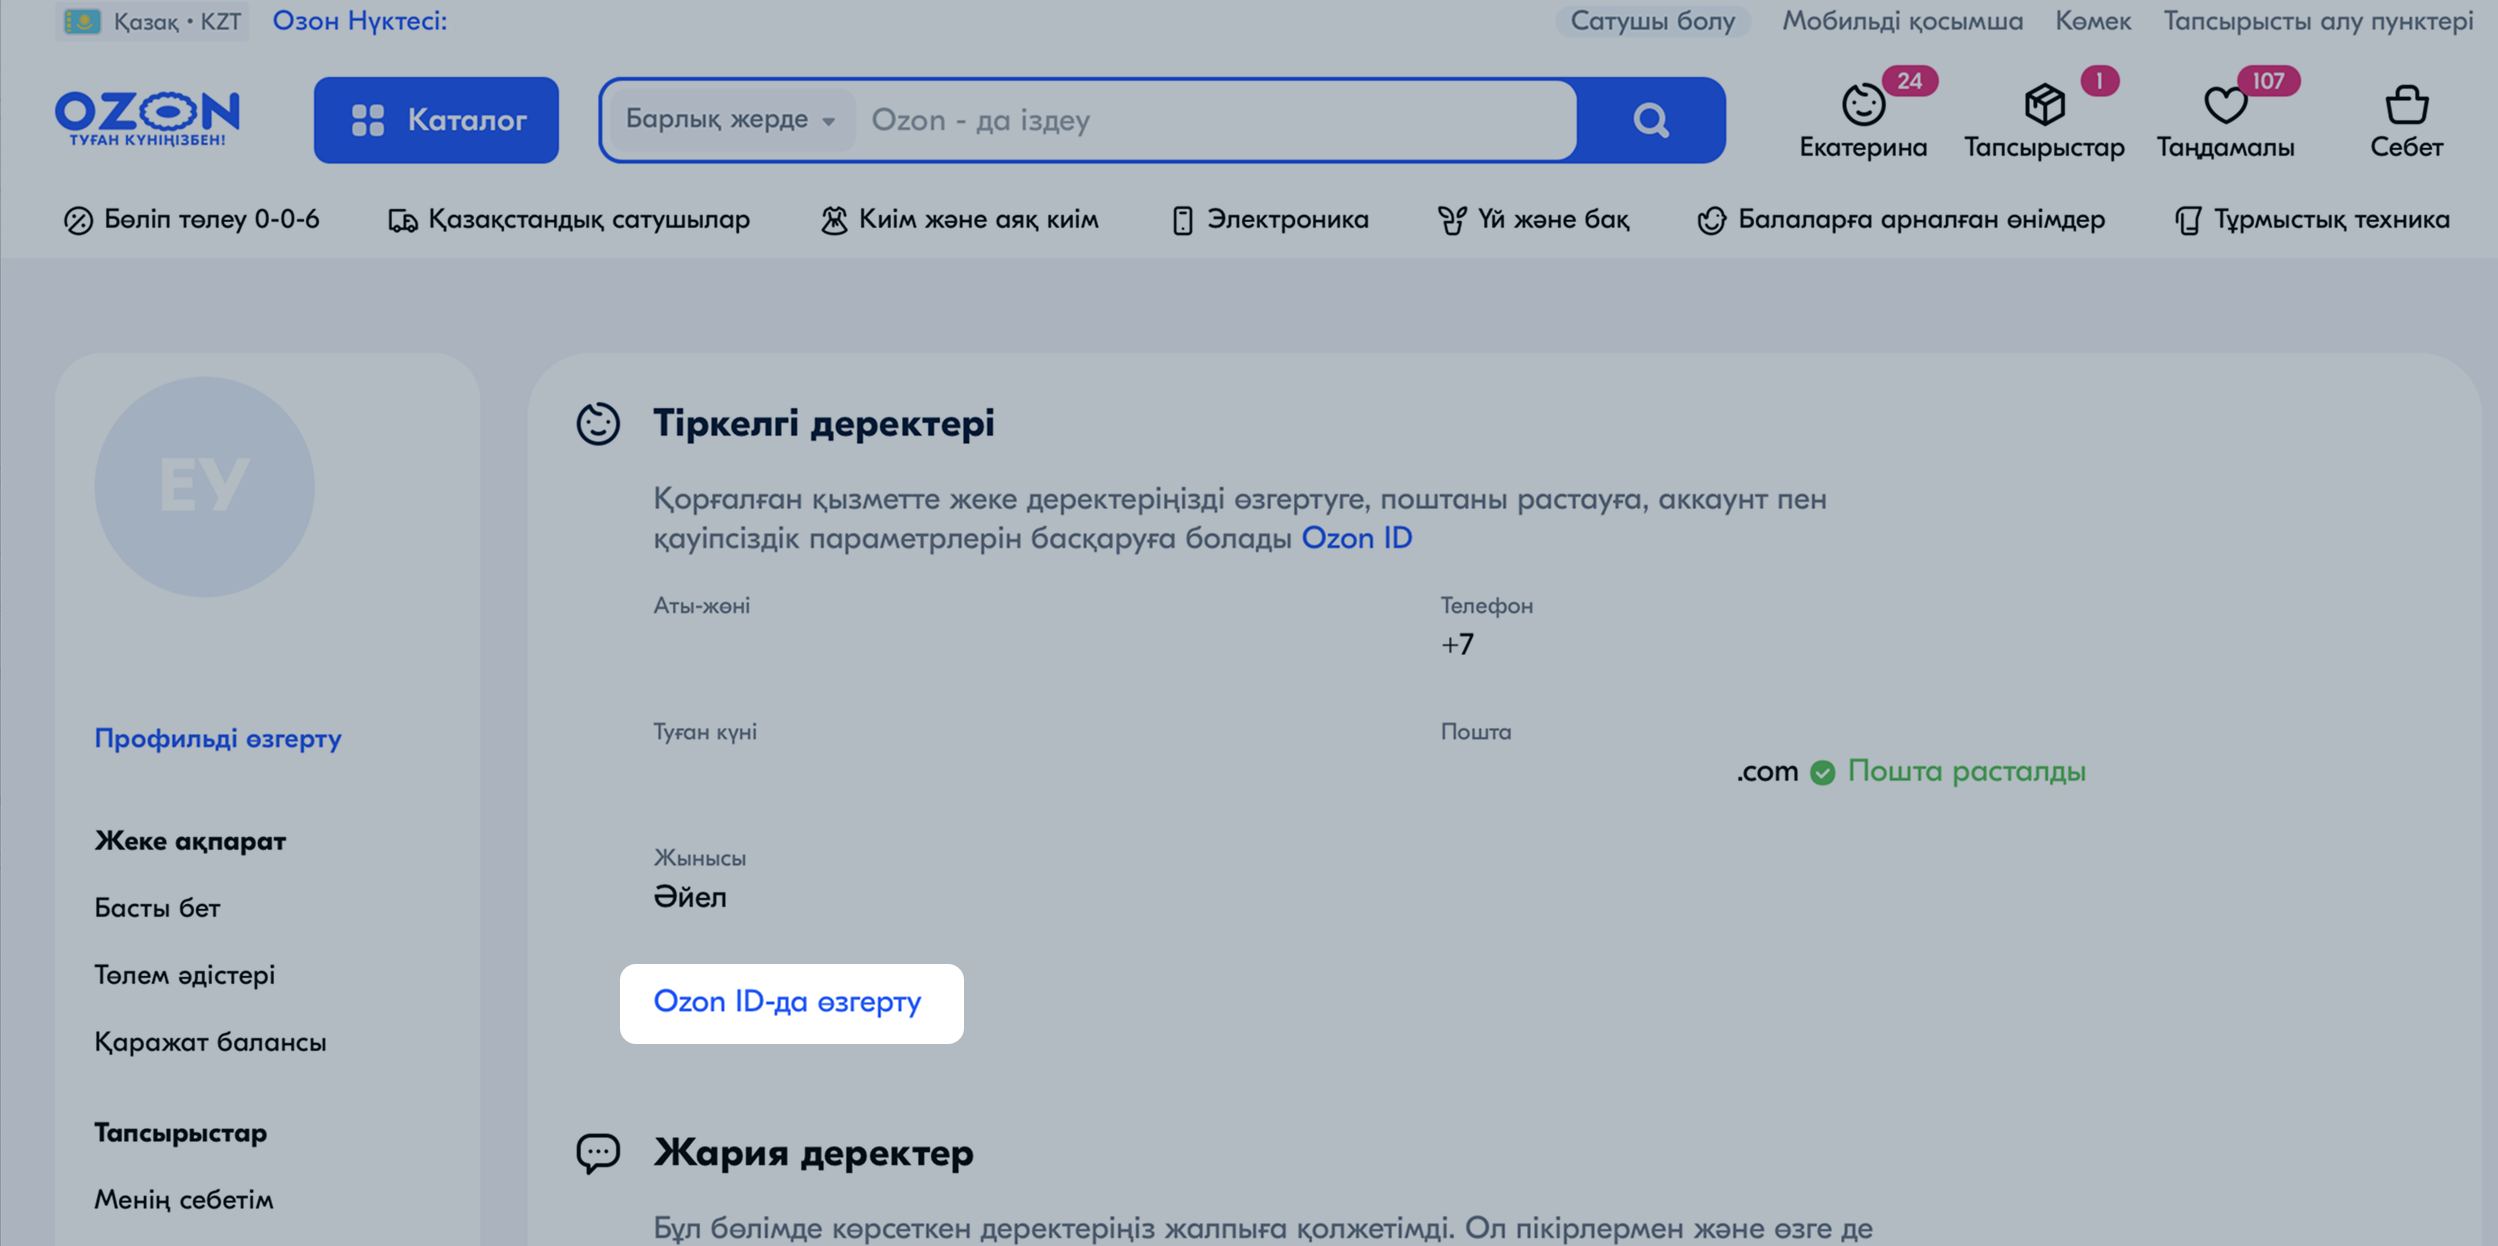Click the Озон Нүктесі link

click(360, 21)
